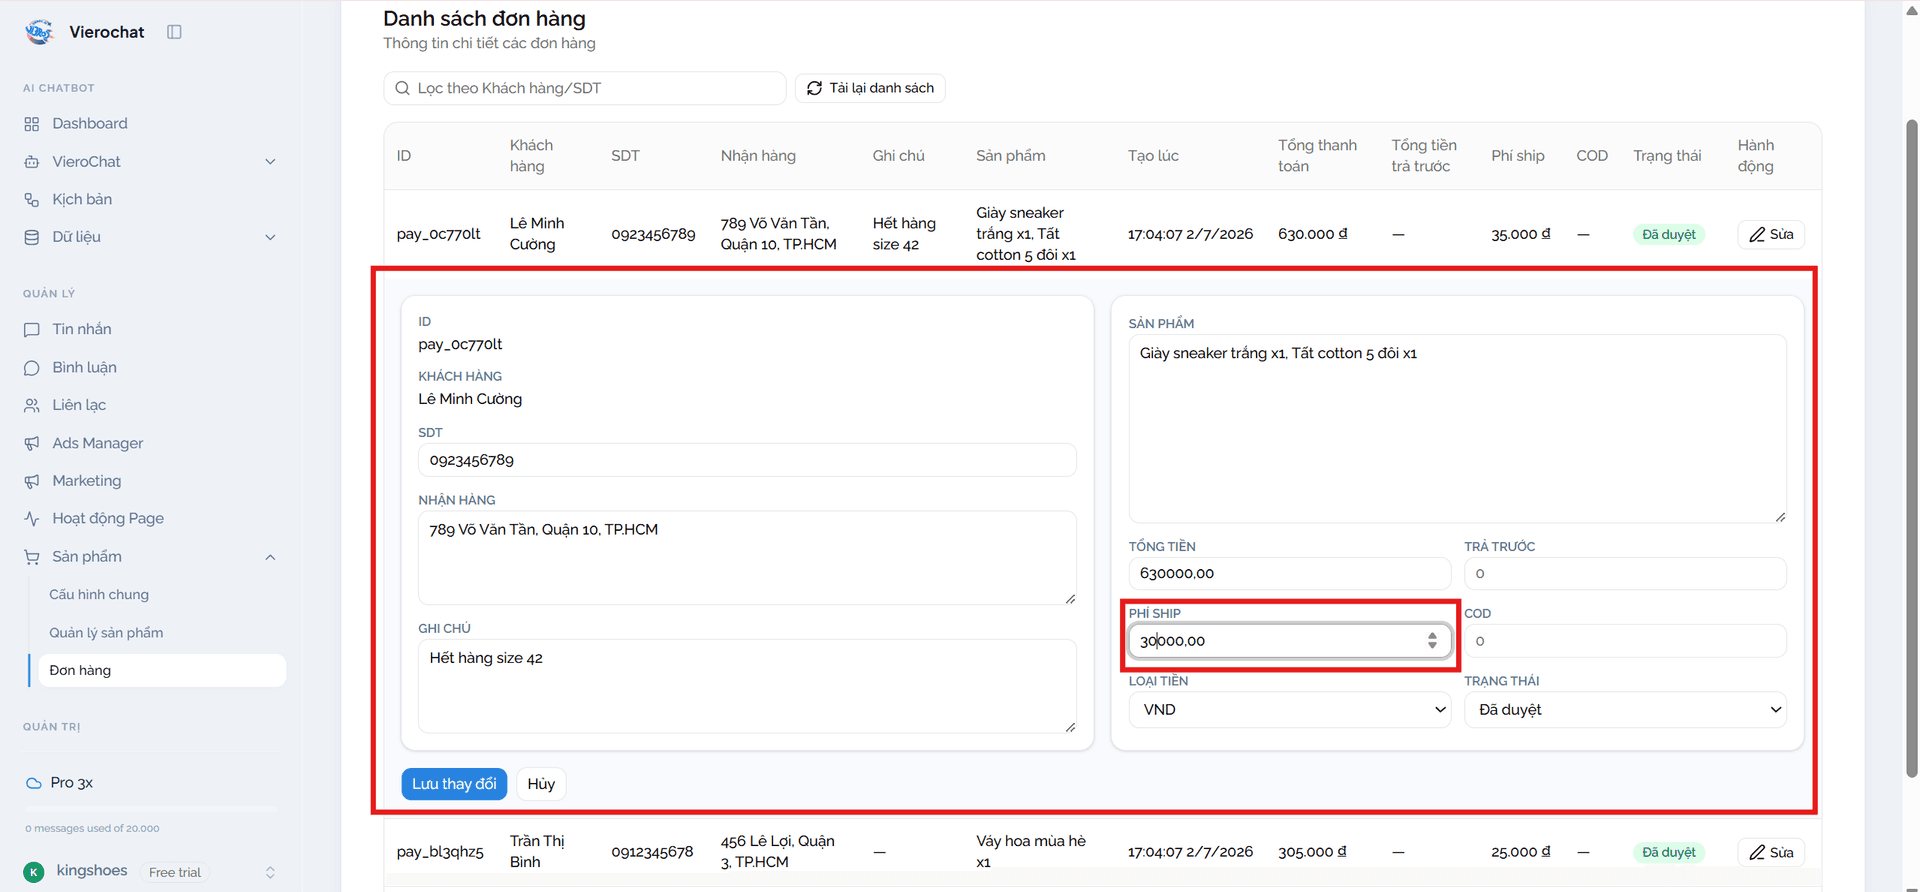This screenshot has width=1920, height=892.
Task: Open Cấu hình chung submenu item
Action: click(x=99, y=595)
